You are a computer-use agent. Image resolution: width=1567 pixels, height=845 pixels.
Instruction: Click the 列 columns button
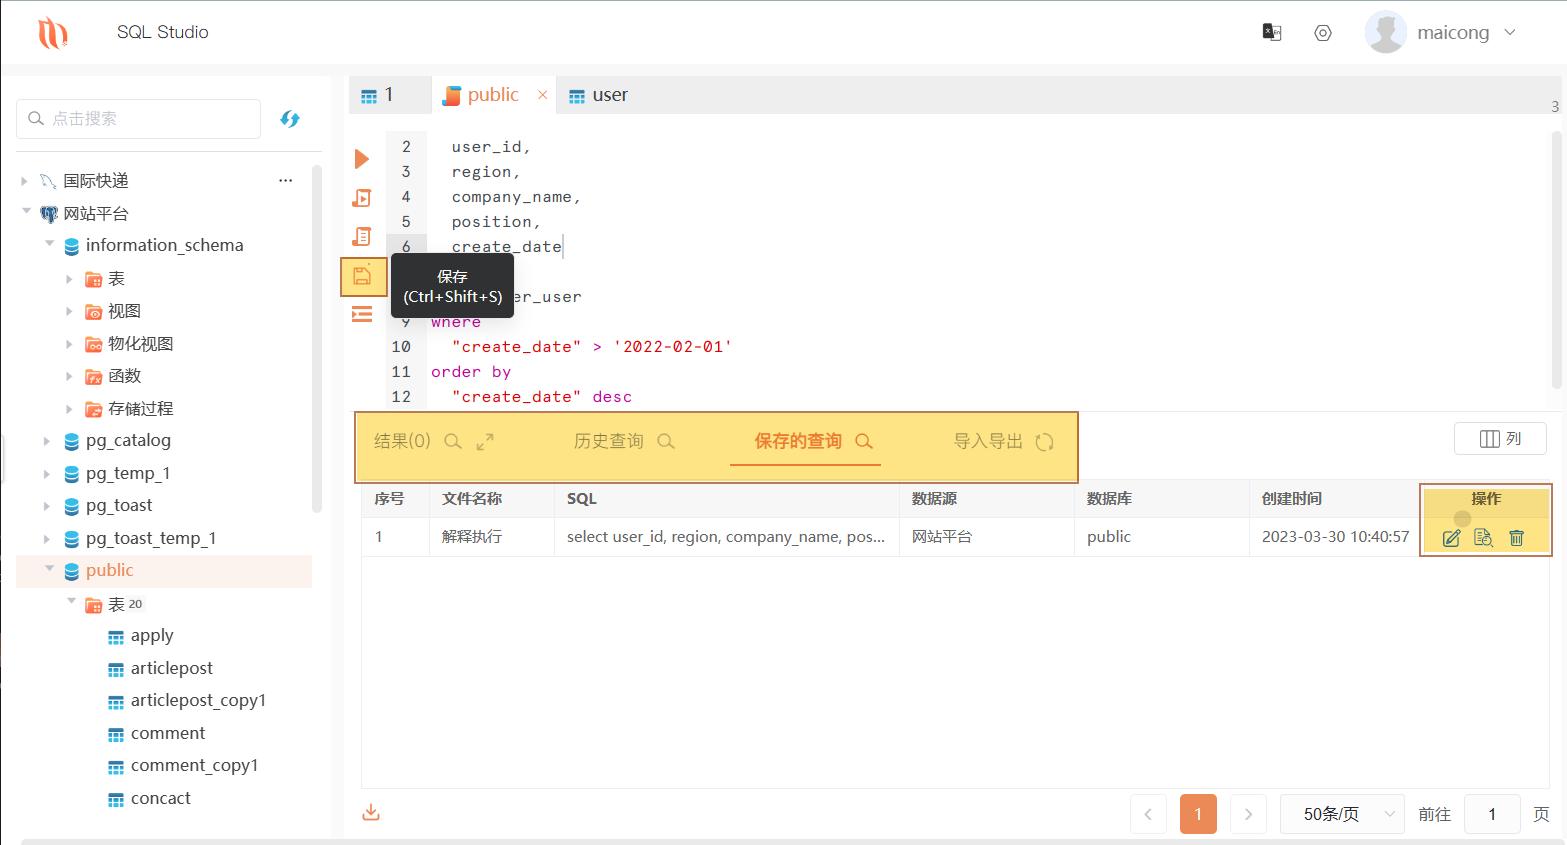pyautogui.click(x=1500, y=438)
